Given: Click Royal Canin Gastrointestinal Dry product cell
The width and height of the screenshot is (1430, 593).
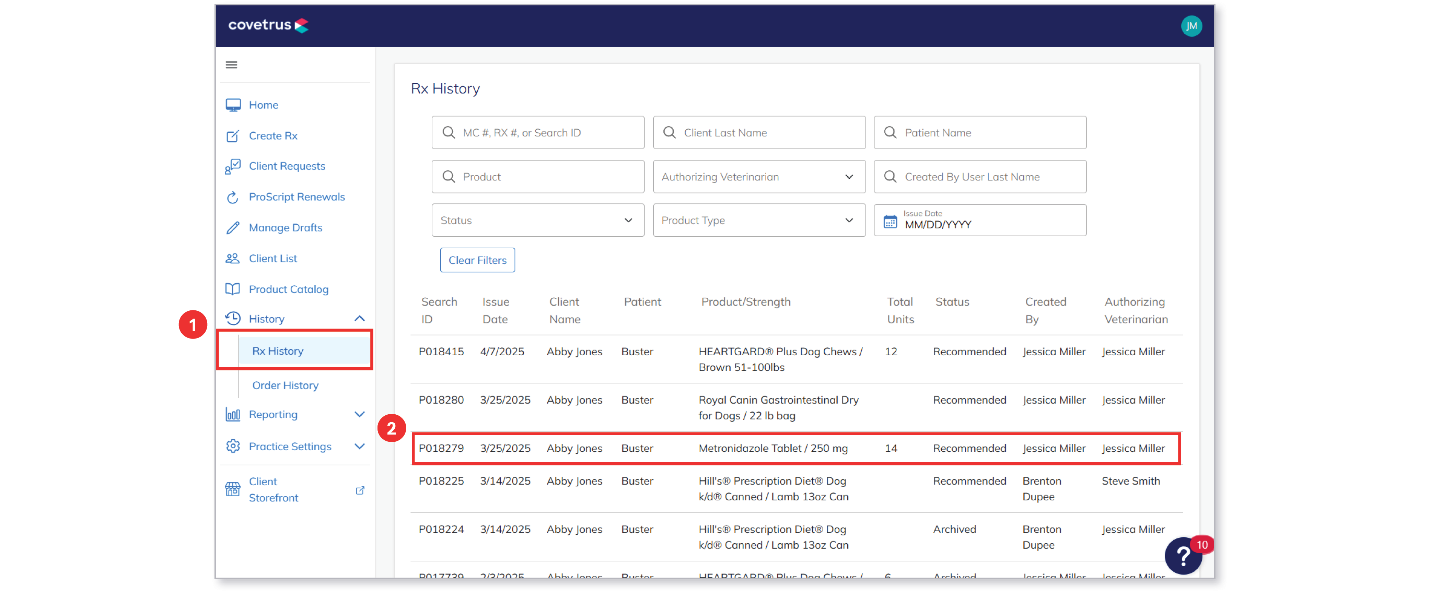Looking at the screenshot, I should (779, 408).
